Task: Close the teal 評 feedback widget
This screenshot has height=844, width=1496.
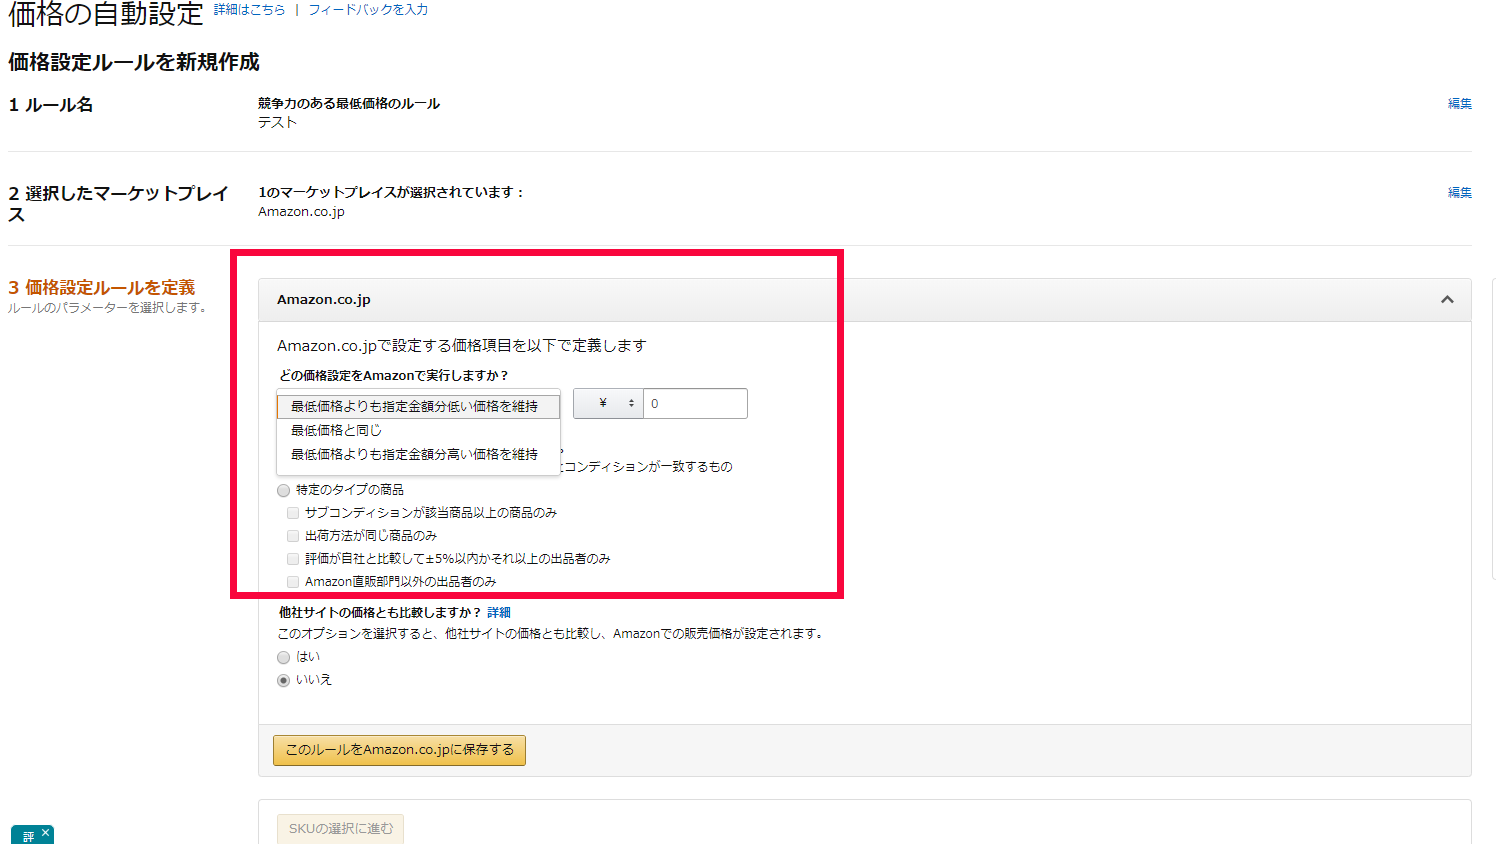Action: [x=45, y=832]
